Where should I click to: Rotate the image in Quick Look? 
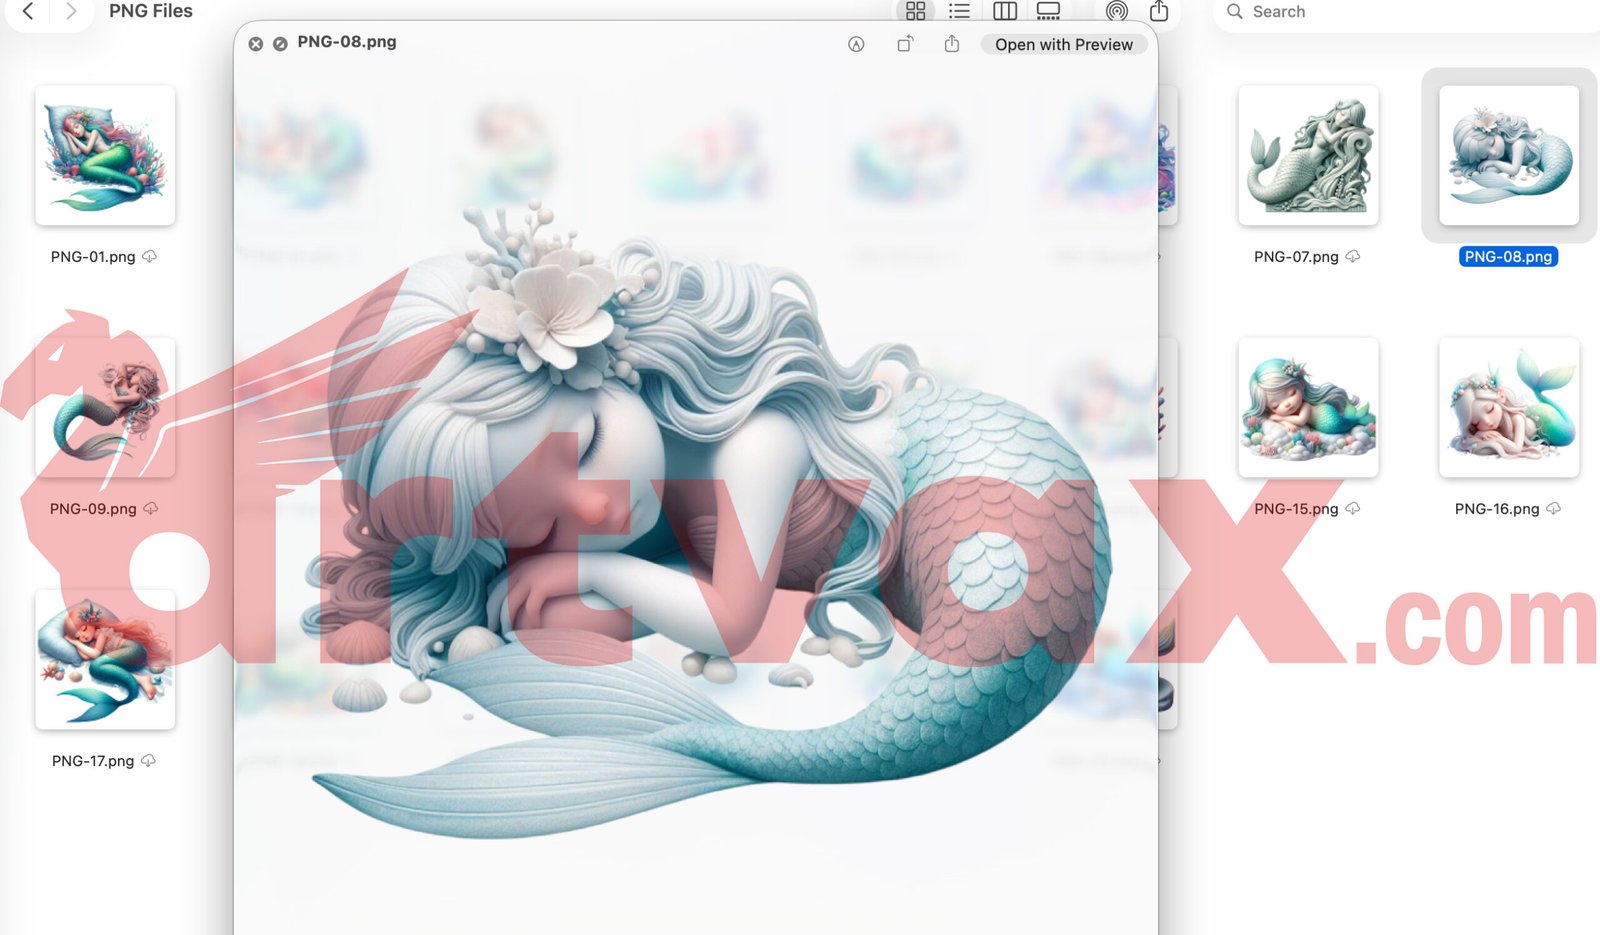pos(904,44)
